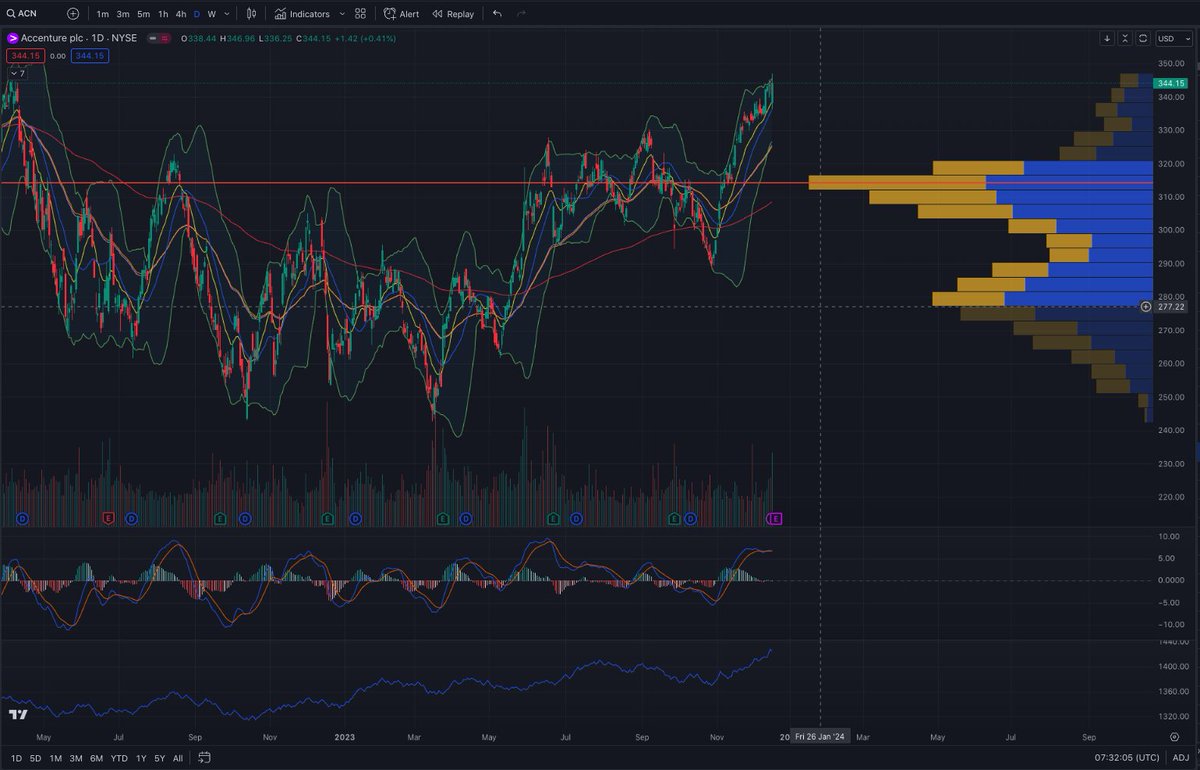The width and height of the screenshot is (1200, 770).
Task: Click the Replay button
Action: tap(453, 14)
